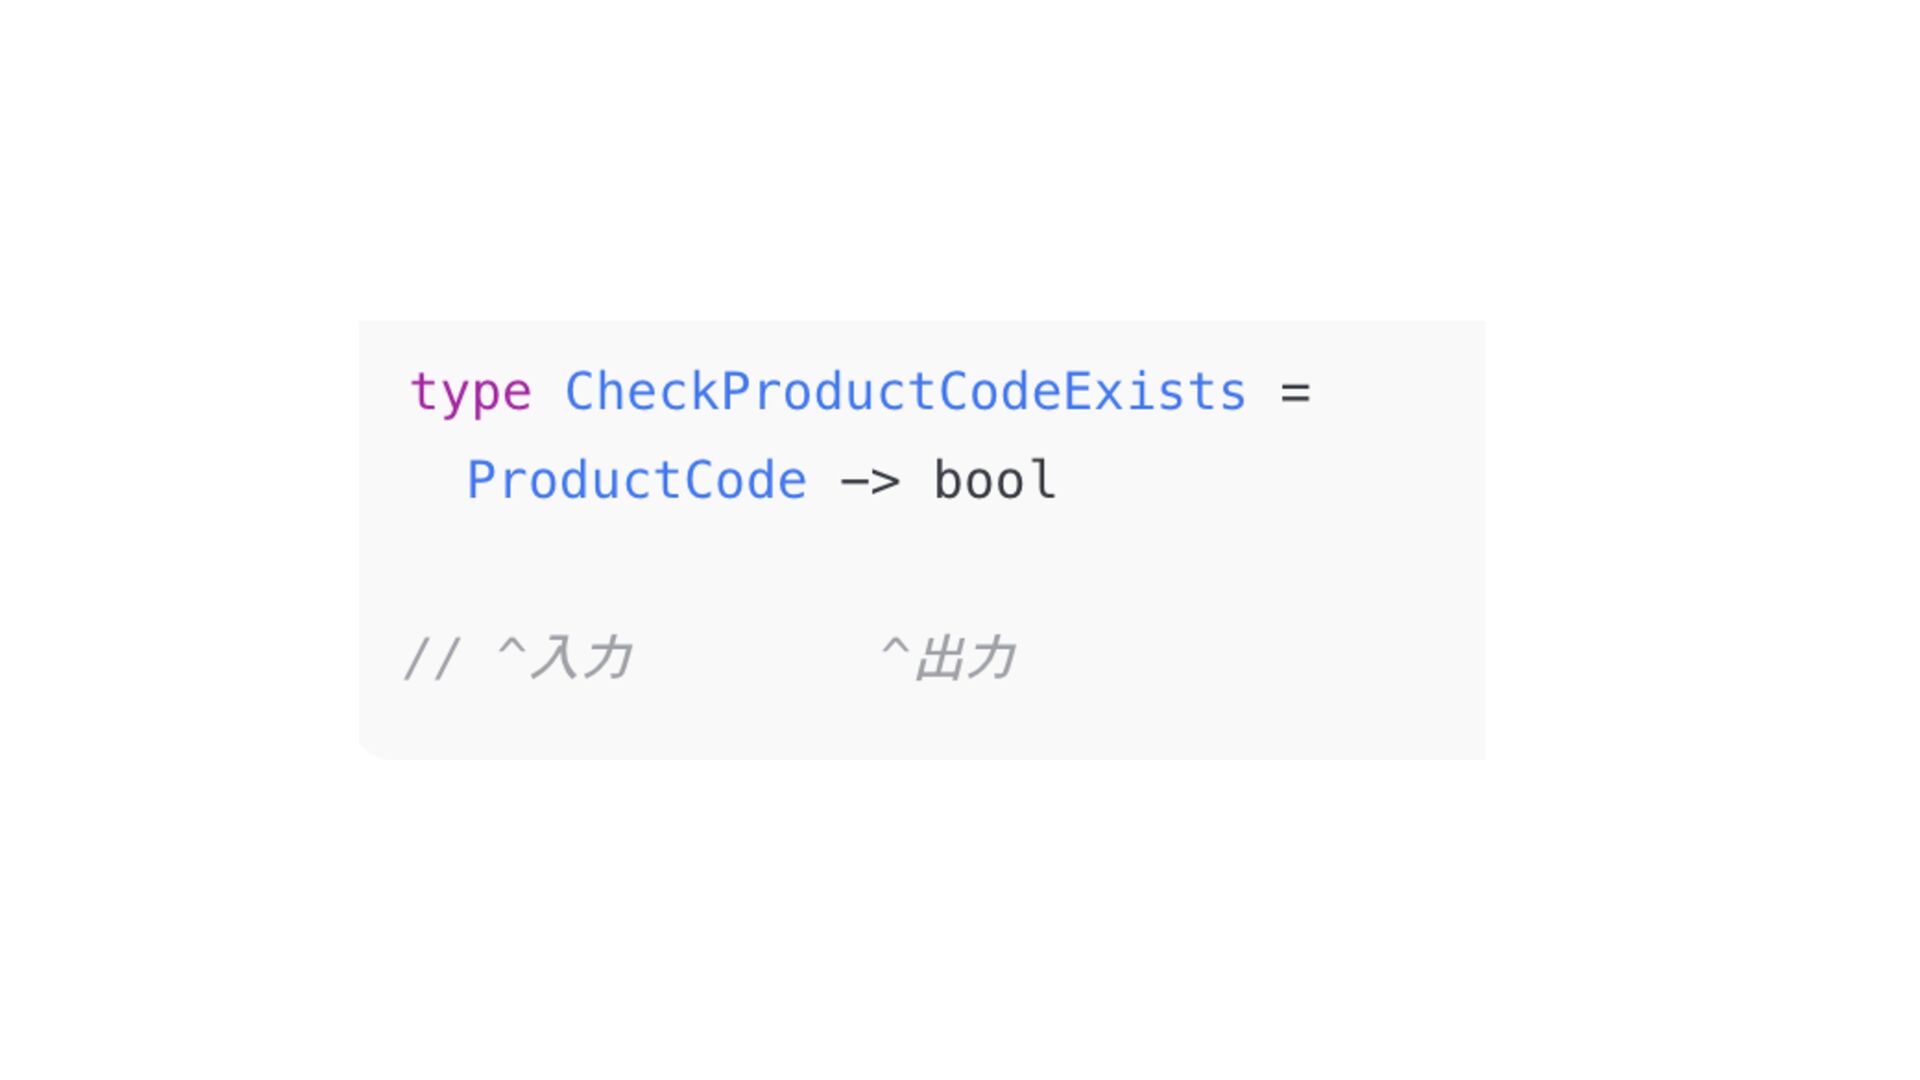Image resolution: width=1920 pixels, height=1080 pixels.
Task: Click the "bool" return type
Action: tap(995, 481)
